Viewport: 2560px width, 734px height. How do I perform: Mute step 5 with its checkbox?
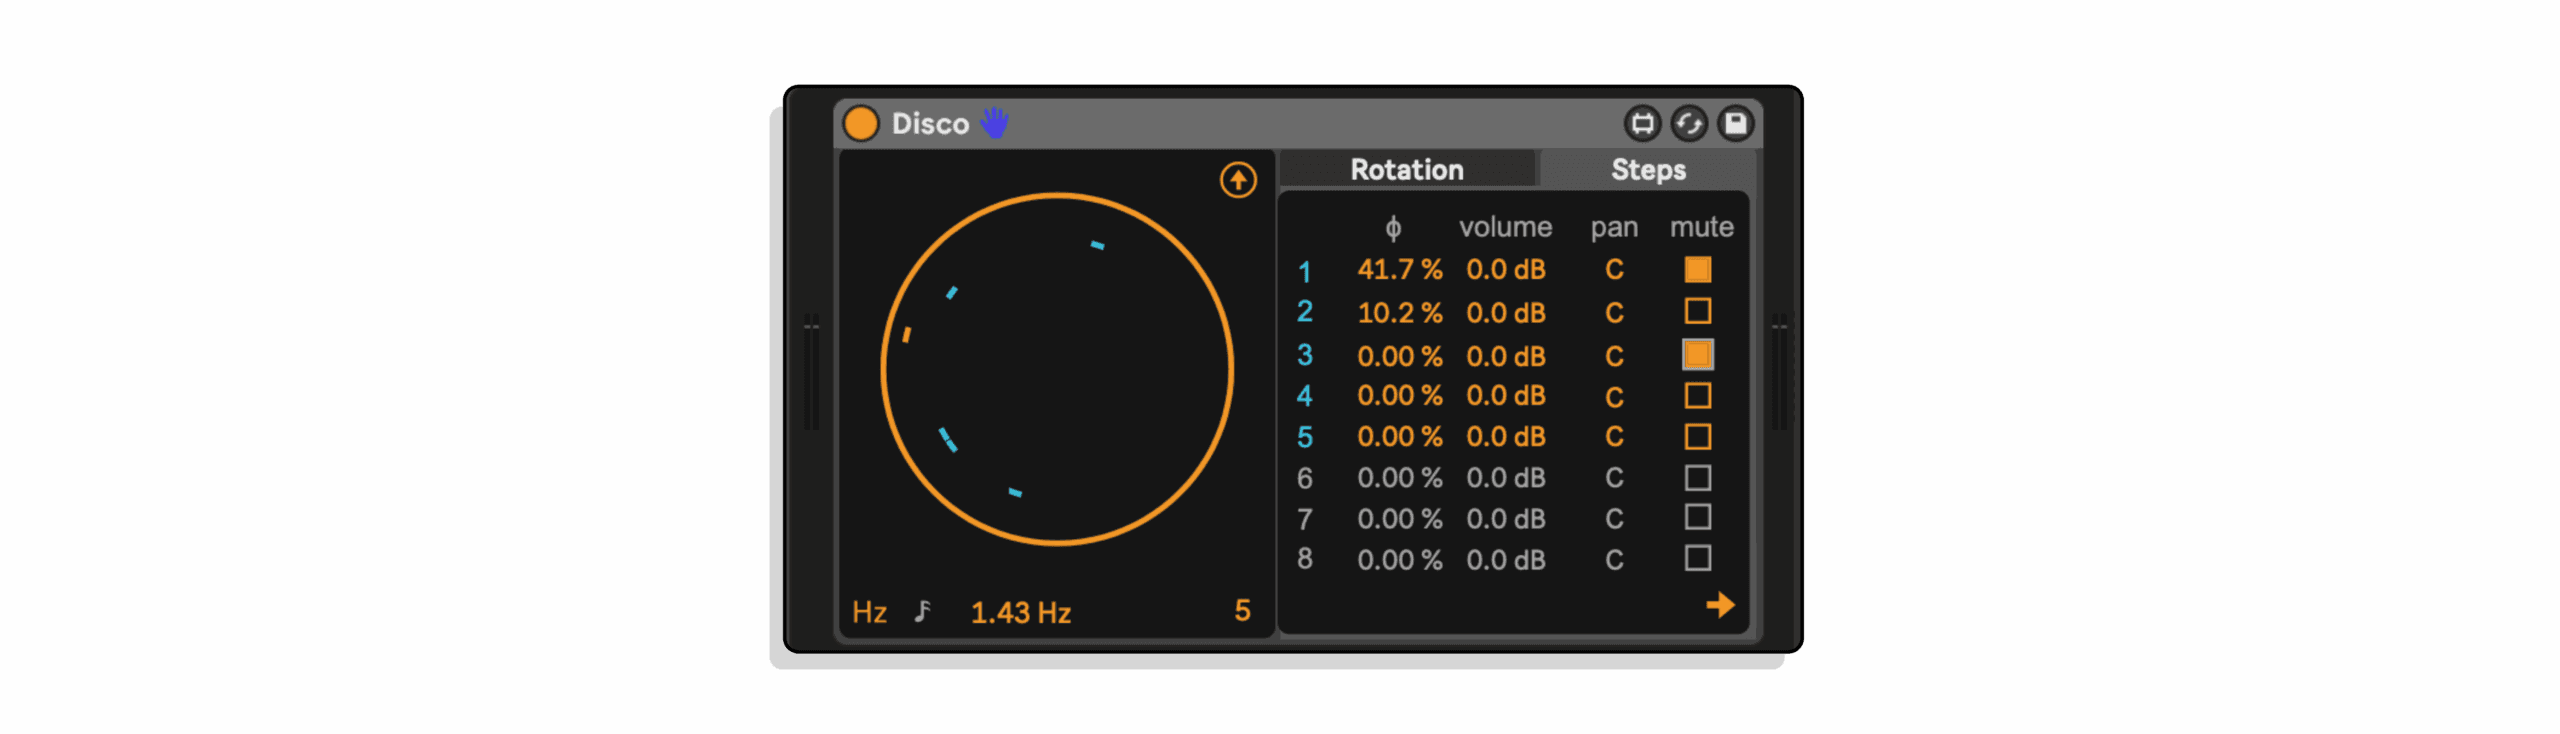[1696, 436]
